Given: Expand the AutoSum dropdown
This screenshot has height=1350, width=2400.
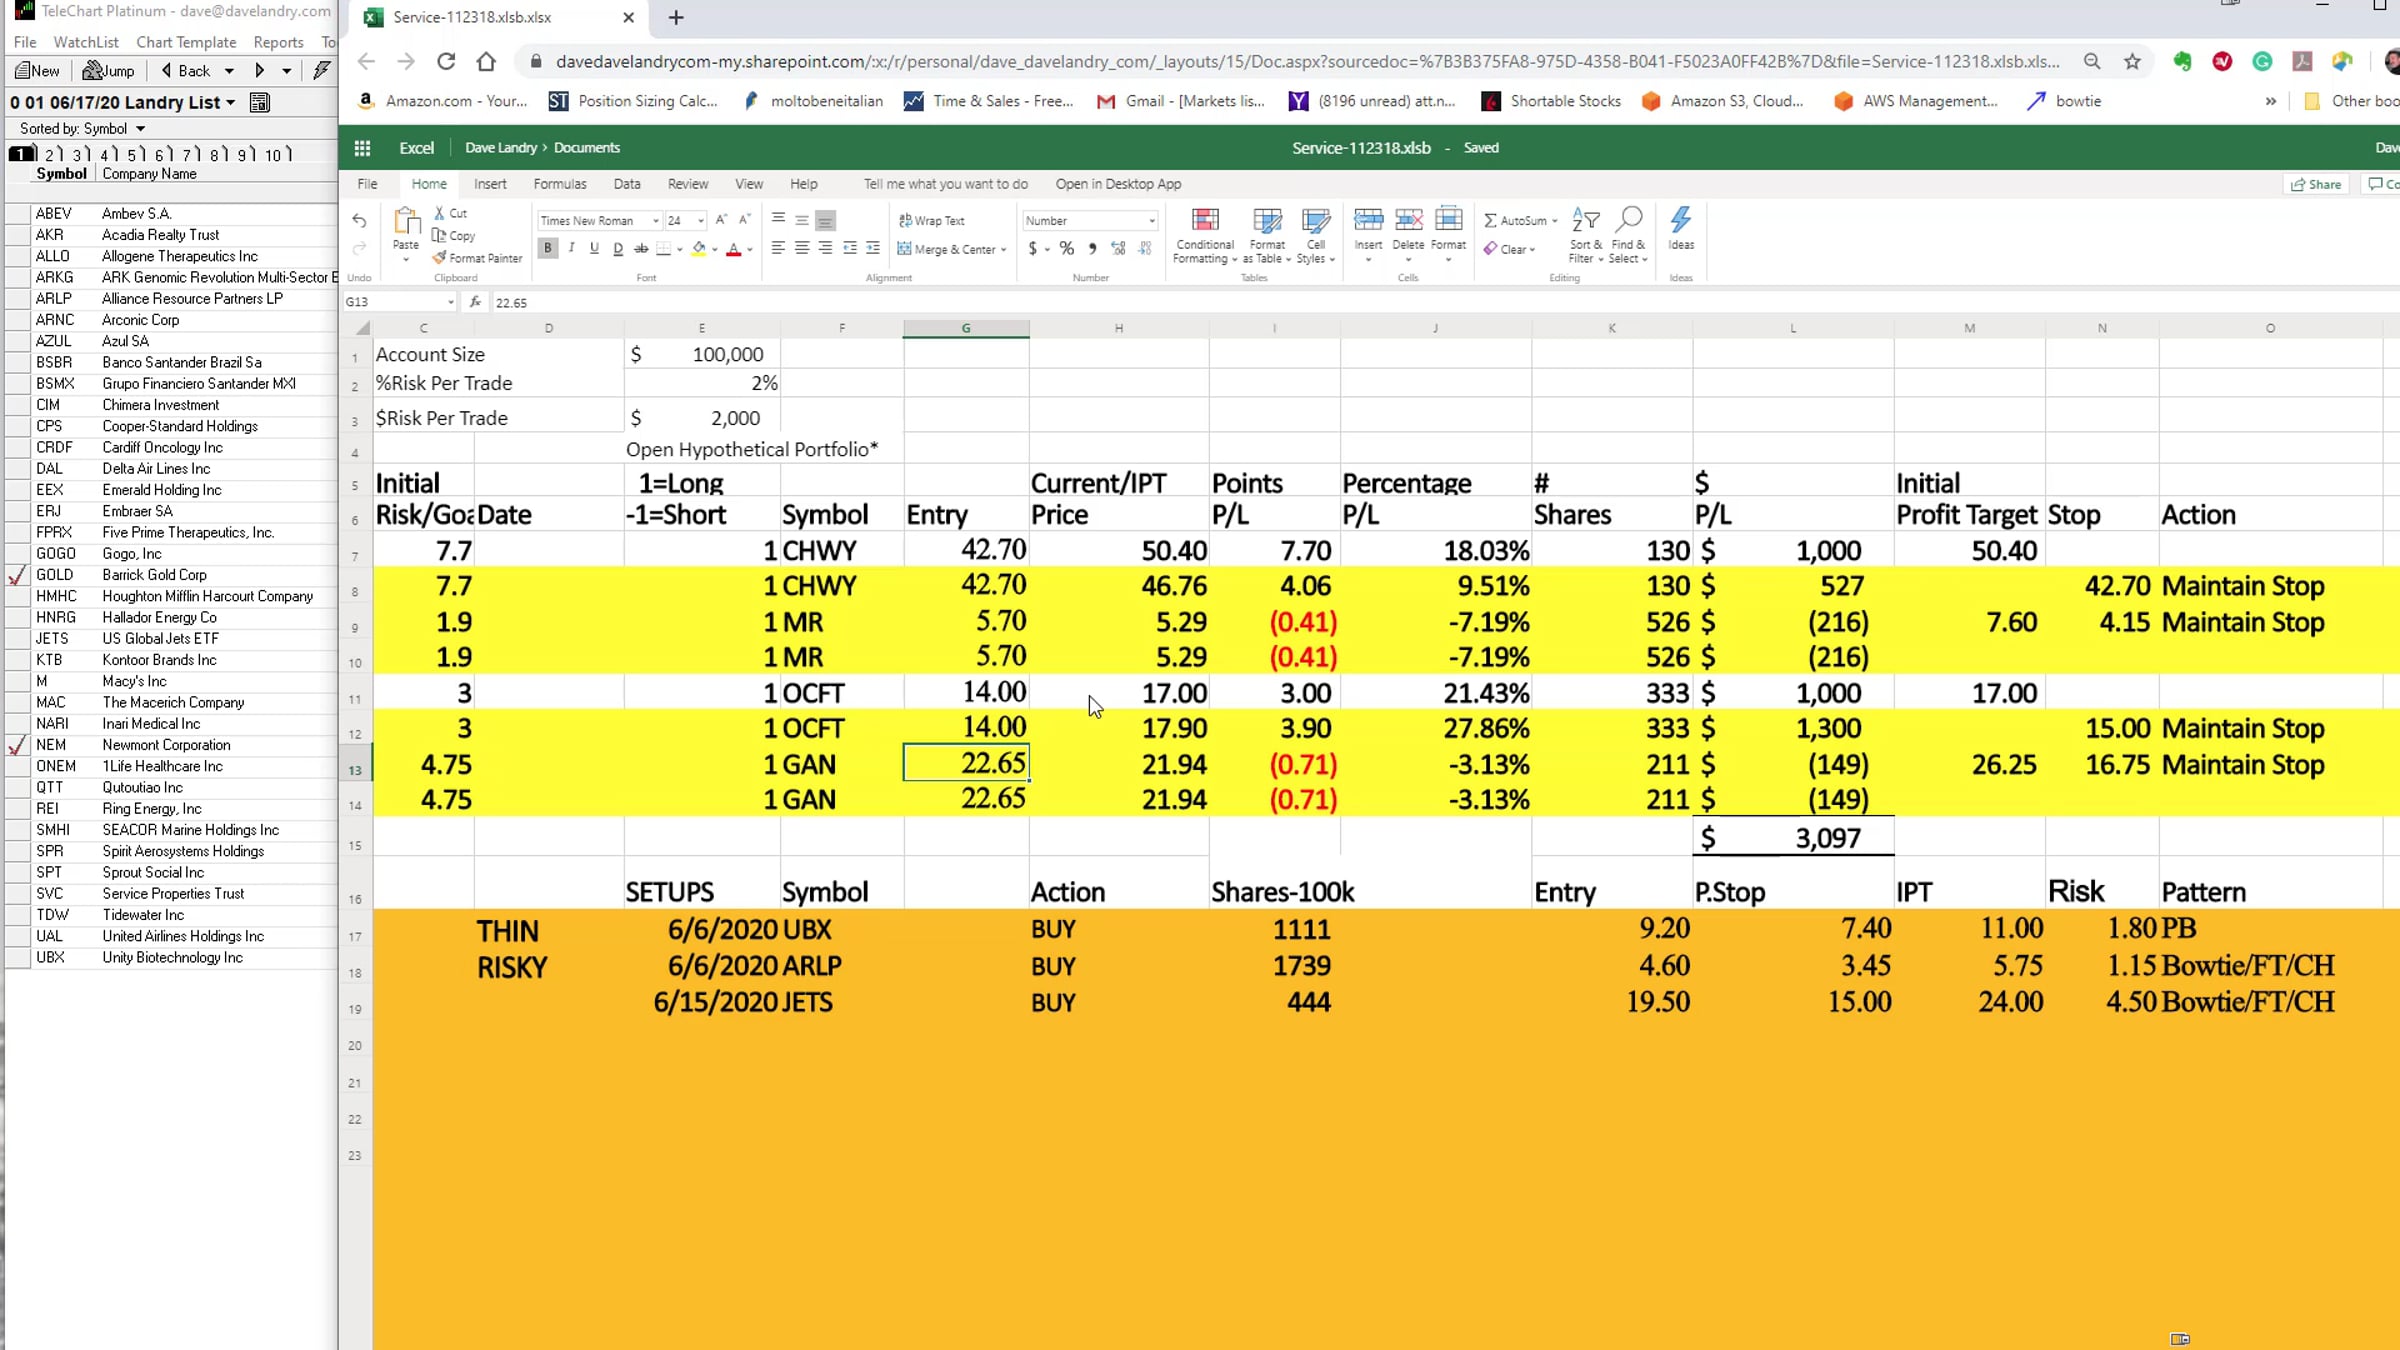Looking at the screenshot, I should [1554, 221].
